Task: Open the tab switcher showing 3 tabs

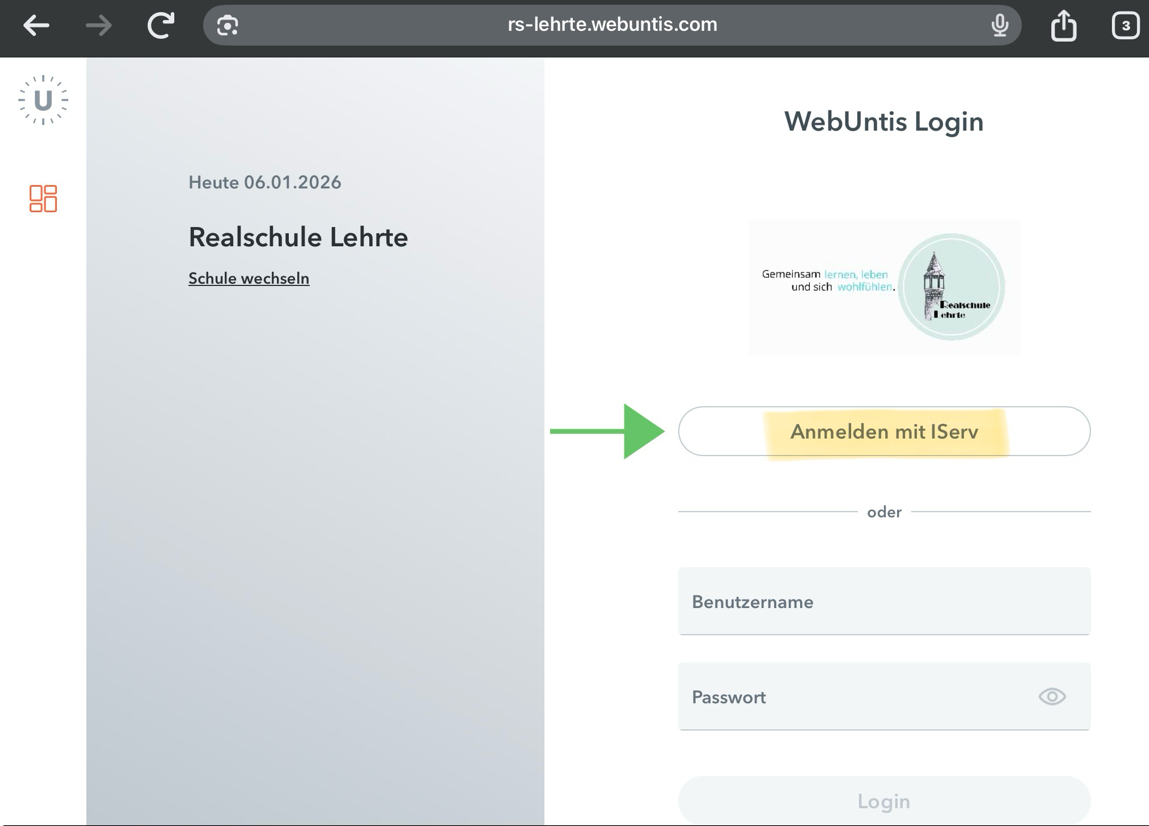Action: pyautogui.click(x=1125, y=25)
